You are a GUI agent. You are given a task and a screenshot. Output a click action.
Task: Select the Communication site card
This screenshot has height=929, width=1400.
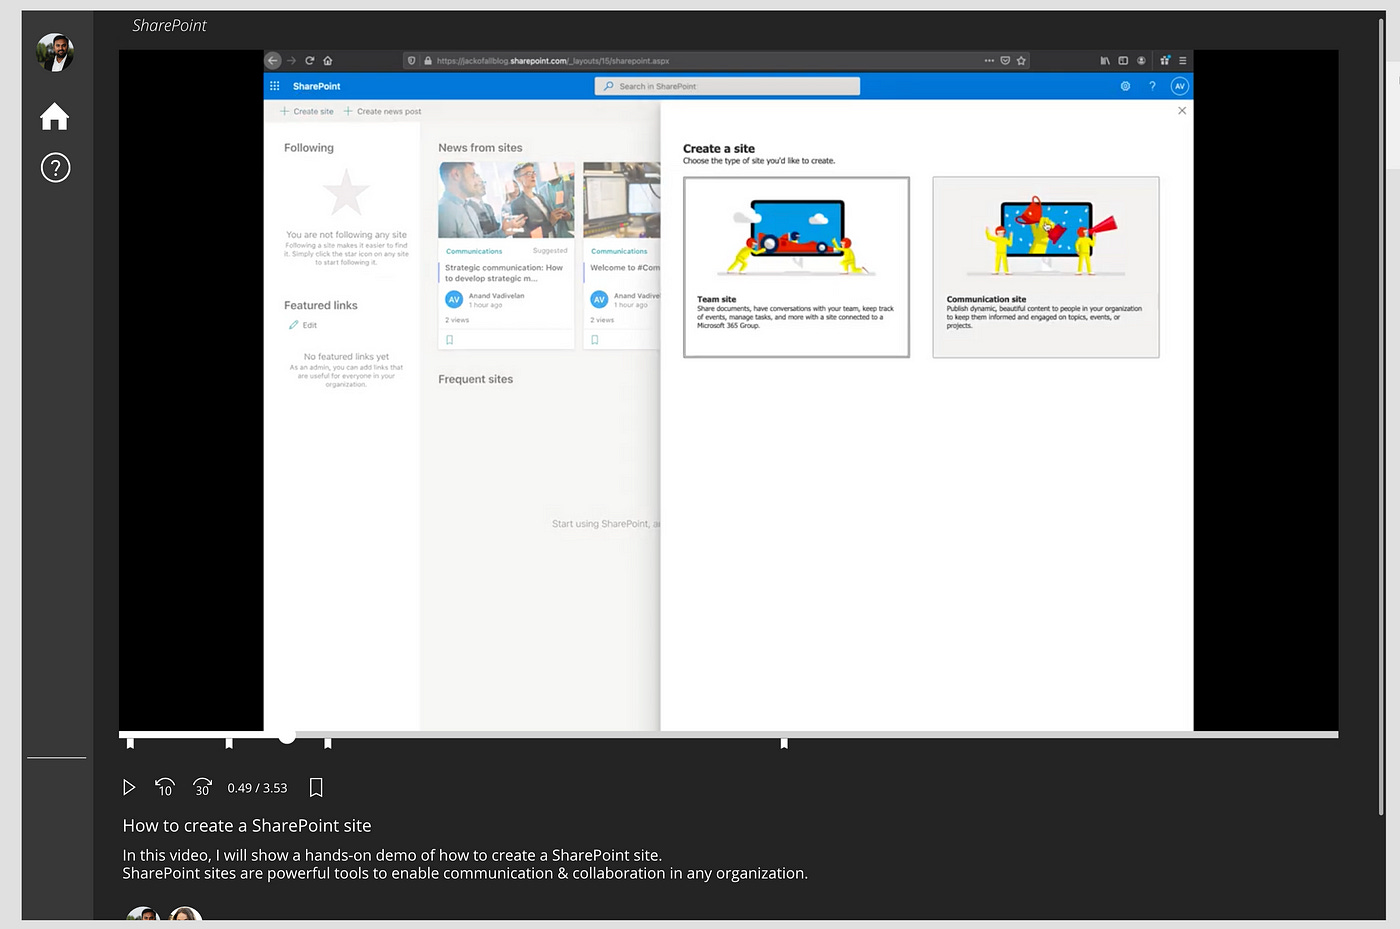(x=1046, y=267)
